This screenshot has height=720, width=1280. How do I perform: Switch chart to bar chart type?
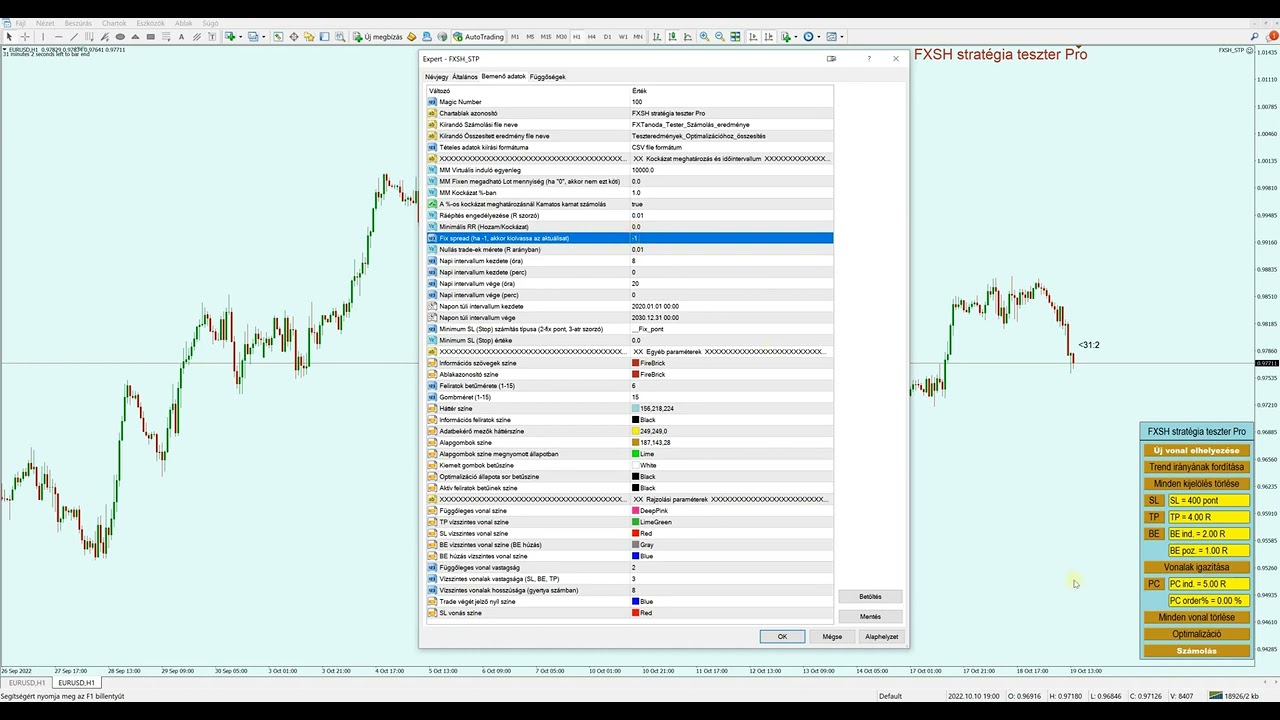tap(657, 37)
